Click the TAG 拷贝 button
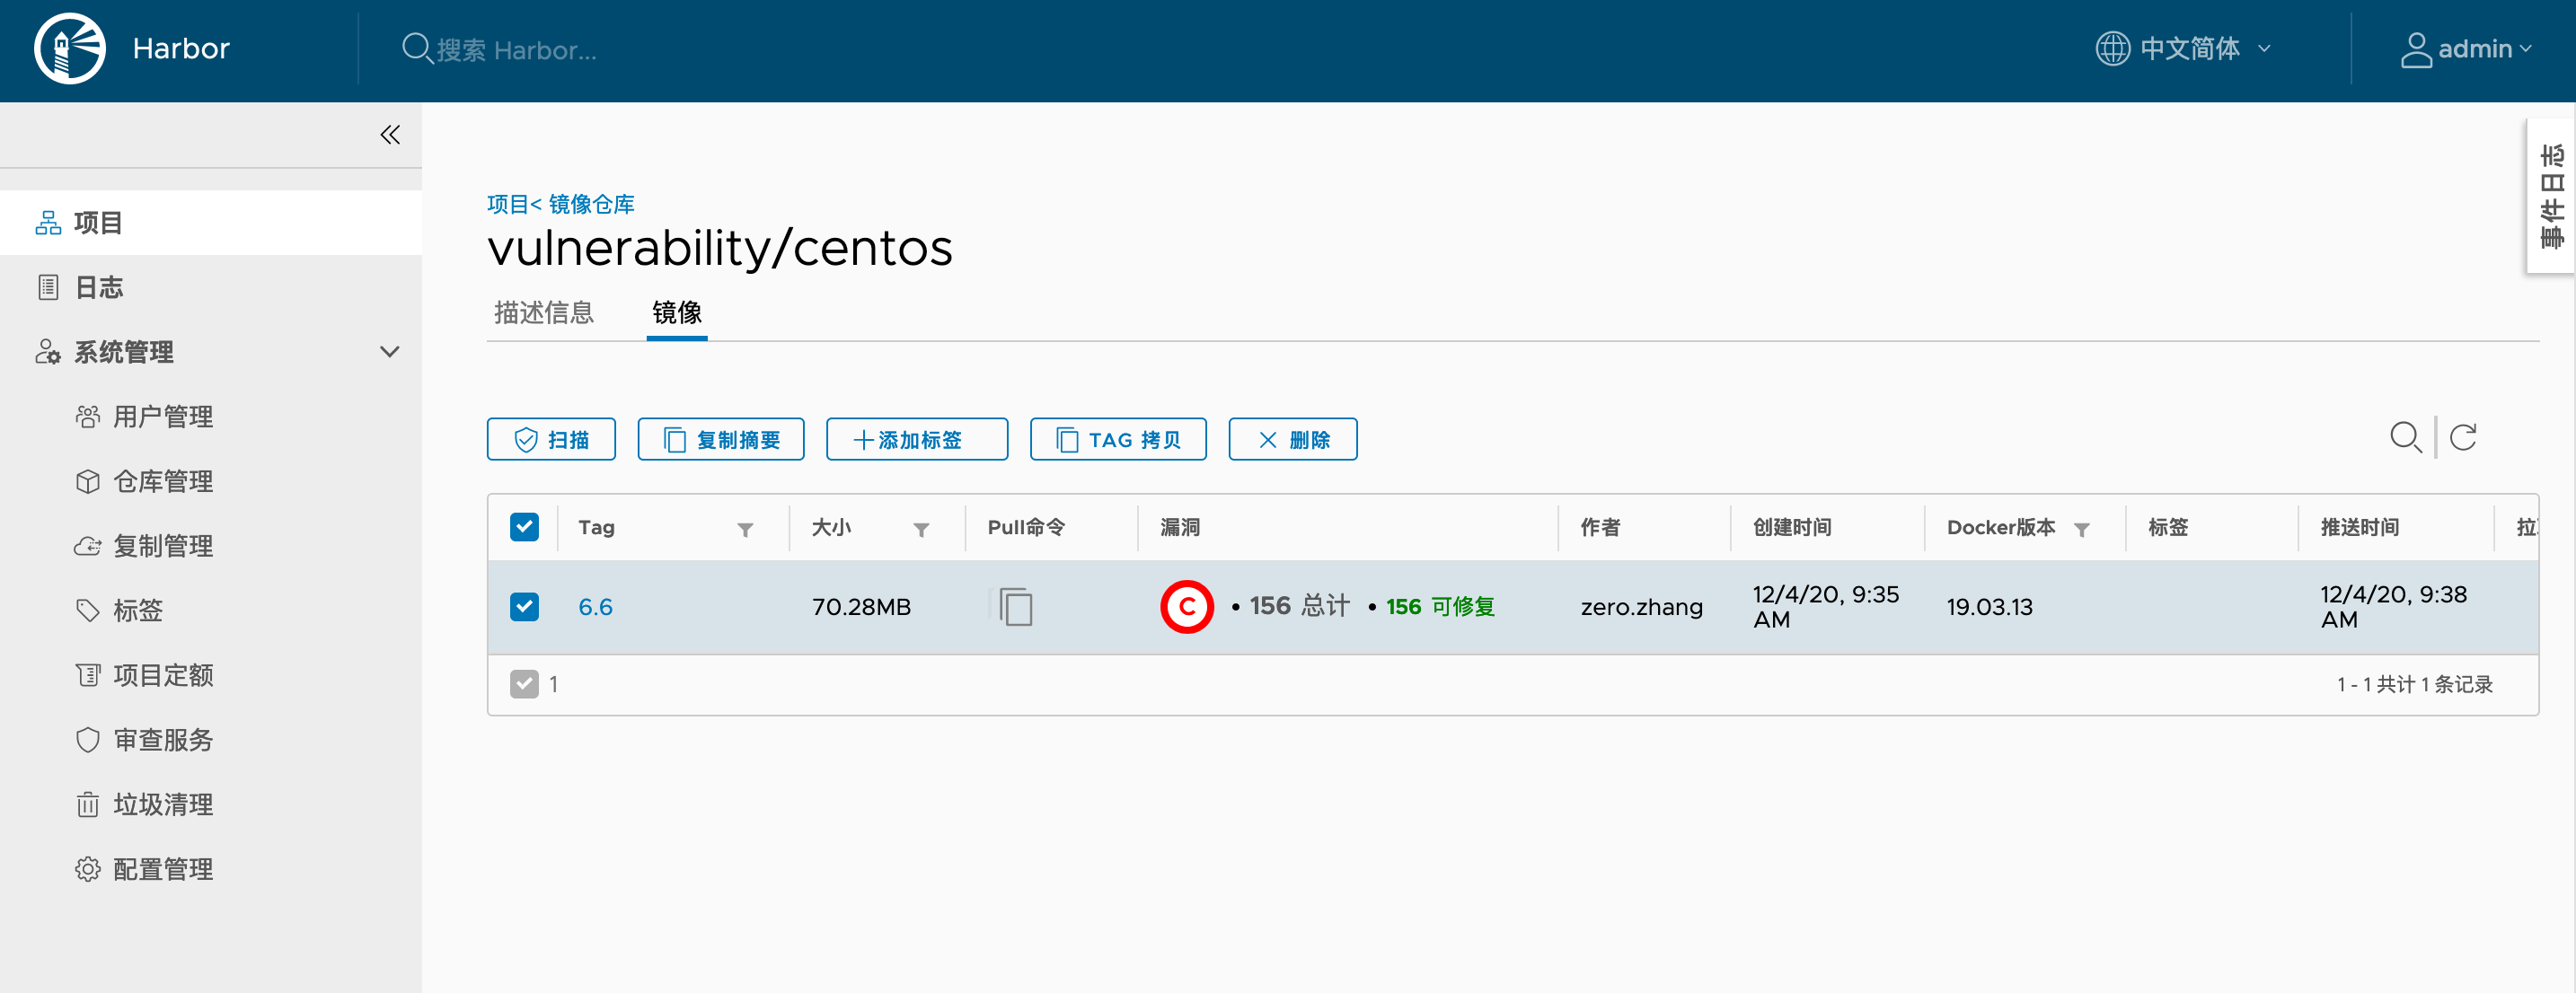The image size is (2576, 993). (x=1118, y=439)
